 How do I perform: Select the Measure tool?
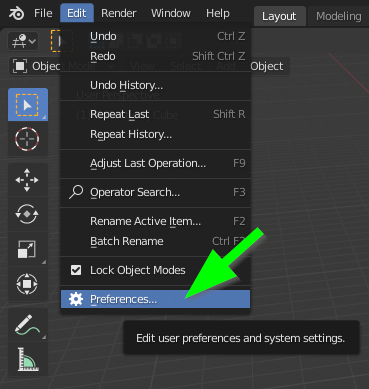click(27, 359)
